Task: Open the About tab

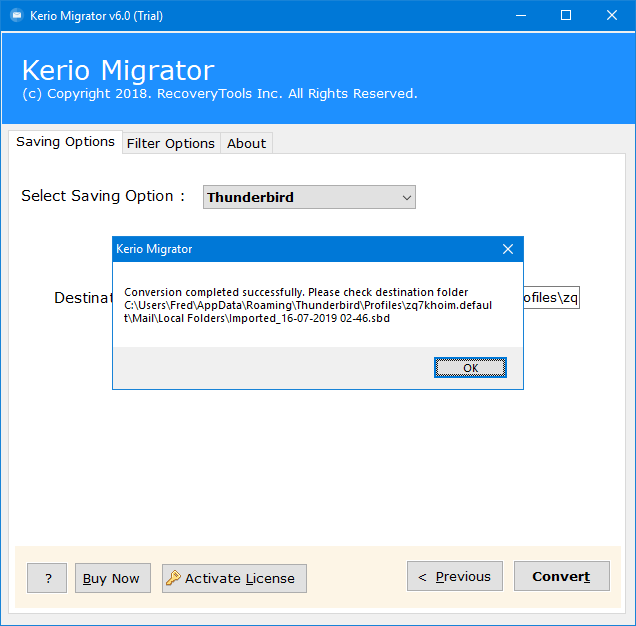Action: point(246,143)
